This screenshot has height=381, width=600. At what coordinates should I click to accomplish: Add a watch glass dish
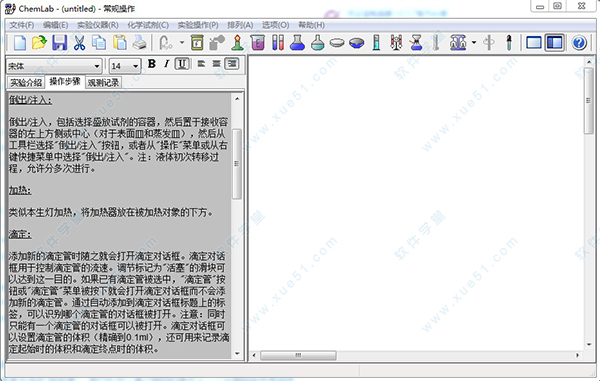pyautogui.click(x=337, y=42)
